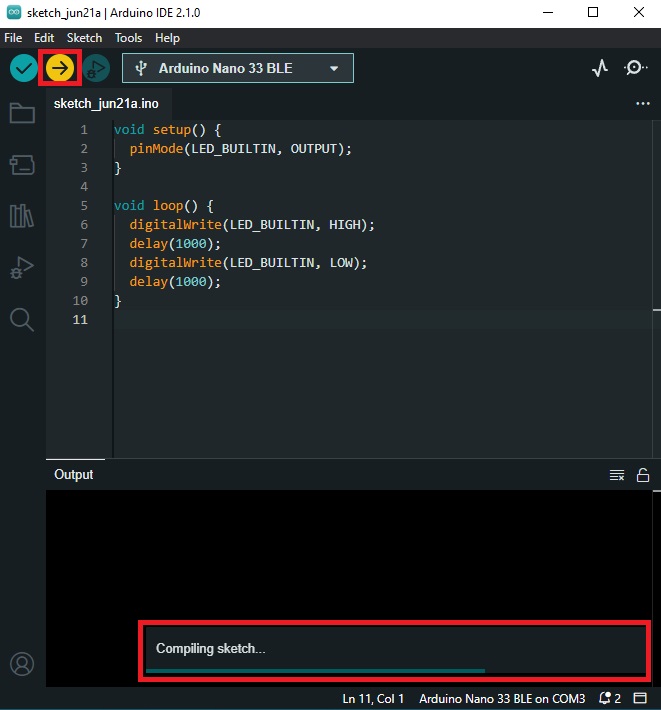Open the Sketchbook folder panel

point(22,113)
